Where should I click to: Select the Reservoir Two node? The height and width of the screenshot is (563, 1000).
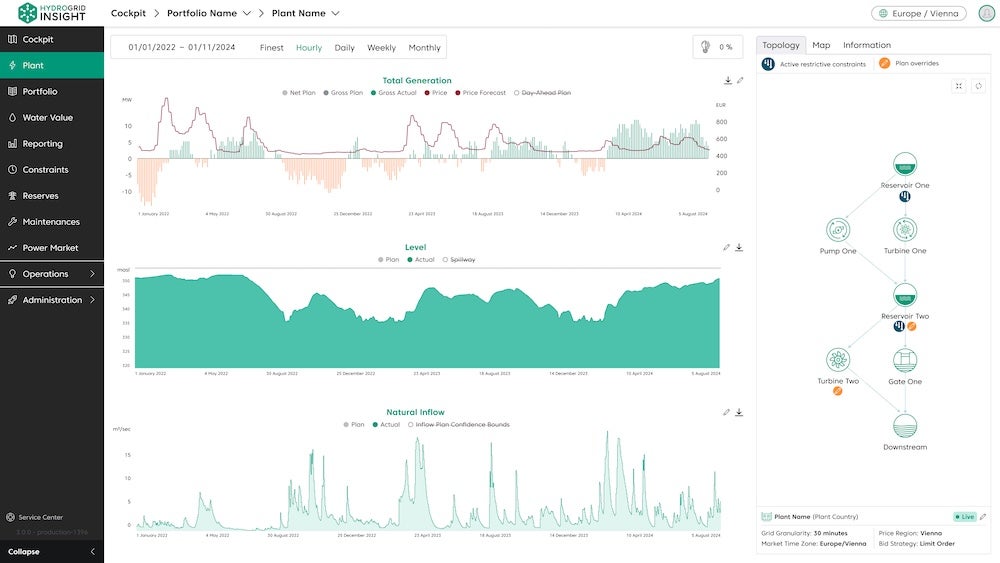coord(905,296)
